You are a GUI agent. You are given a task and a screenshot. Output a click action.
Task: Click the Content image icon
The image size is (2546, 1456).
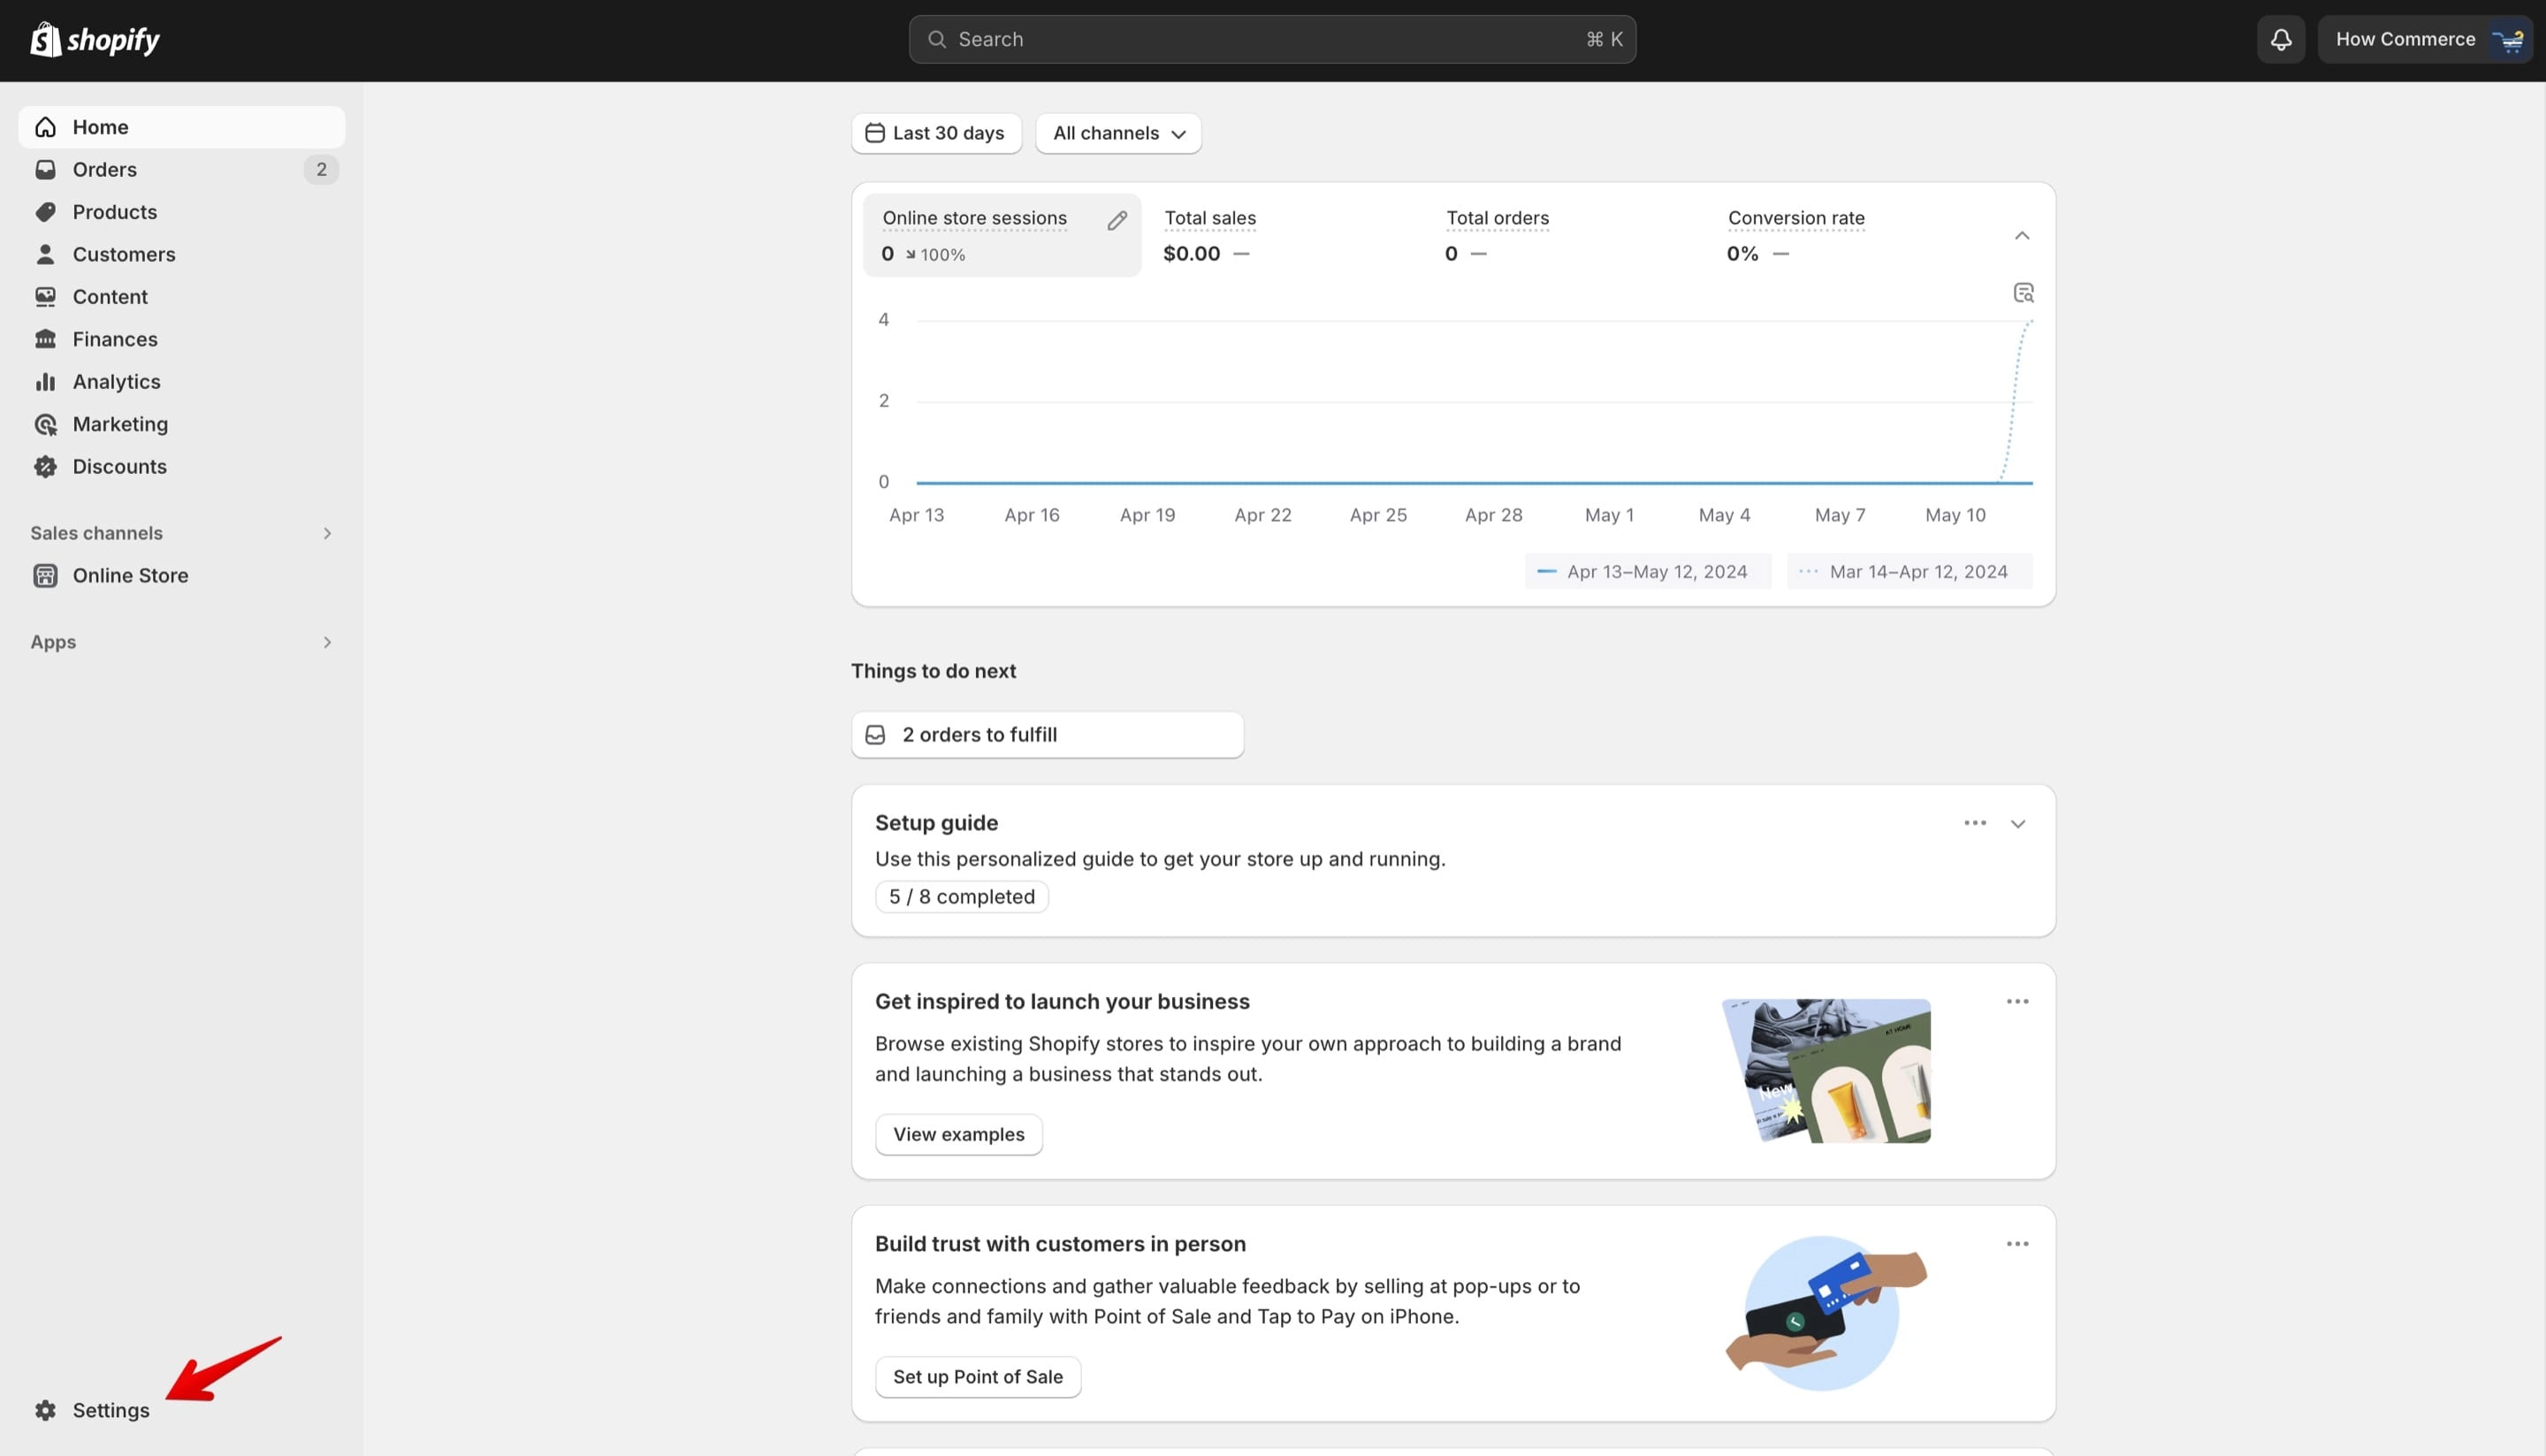pyautogui.click(x=45, y=297)
